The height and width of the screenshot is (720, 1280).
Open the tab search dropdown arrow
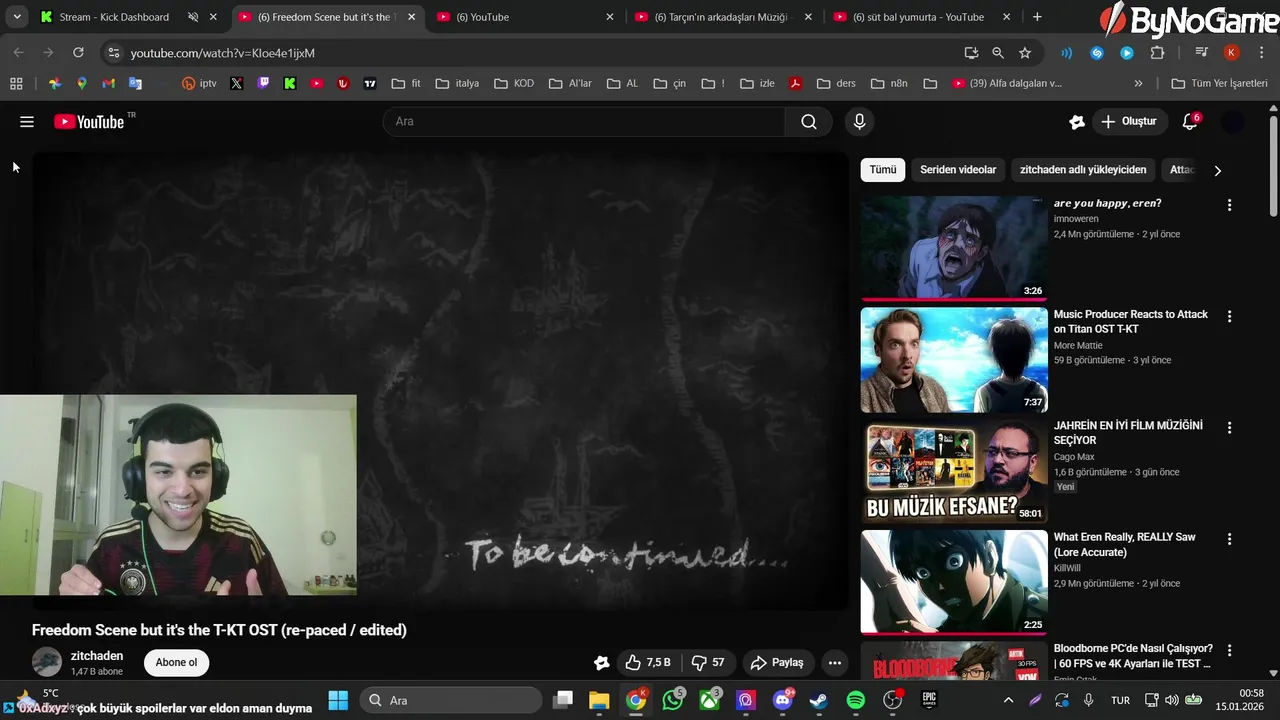tap(17, 17)
